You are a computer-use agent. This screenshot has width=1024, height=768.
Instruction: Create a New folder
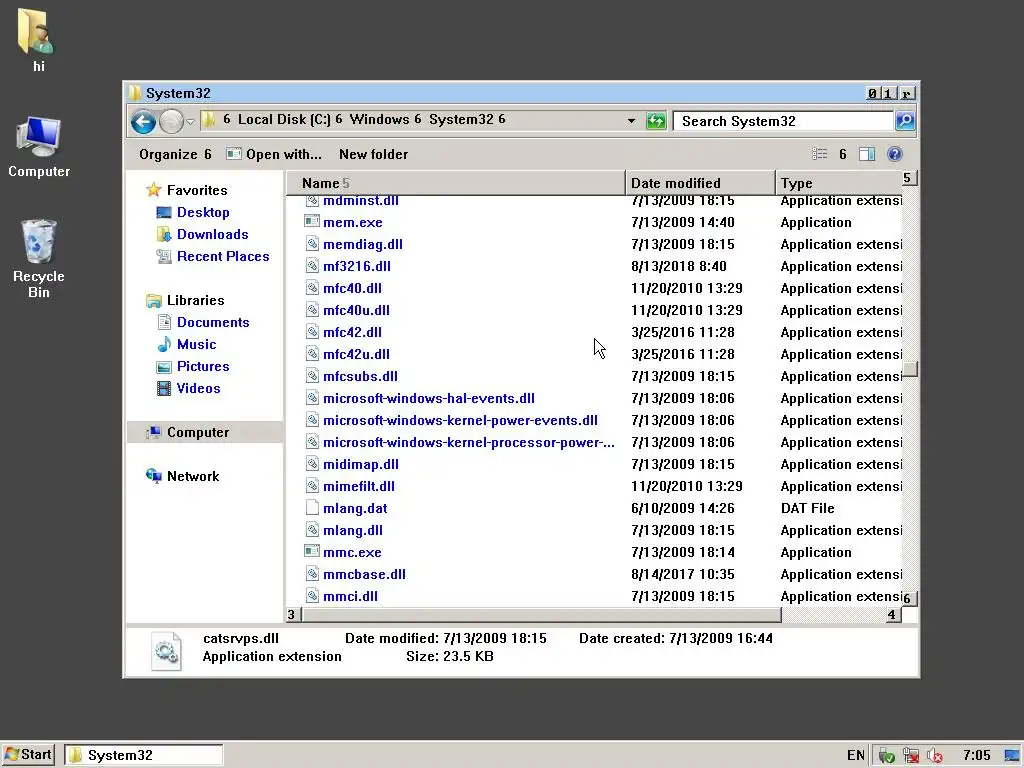tap(374, 154)
